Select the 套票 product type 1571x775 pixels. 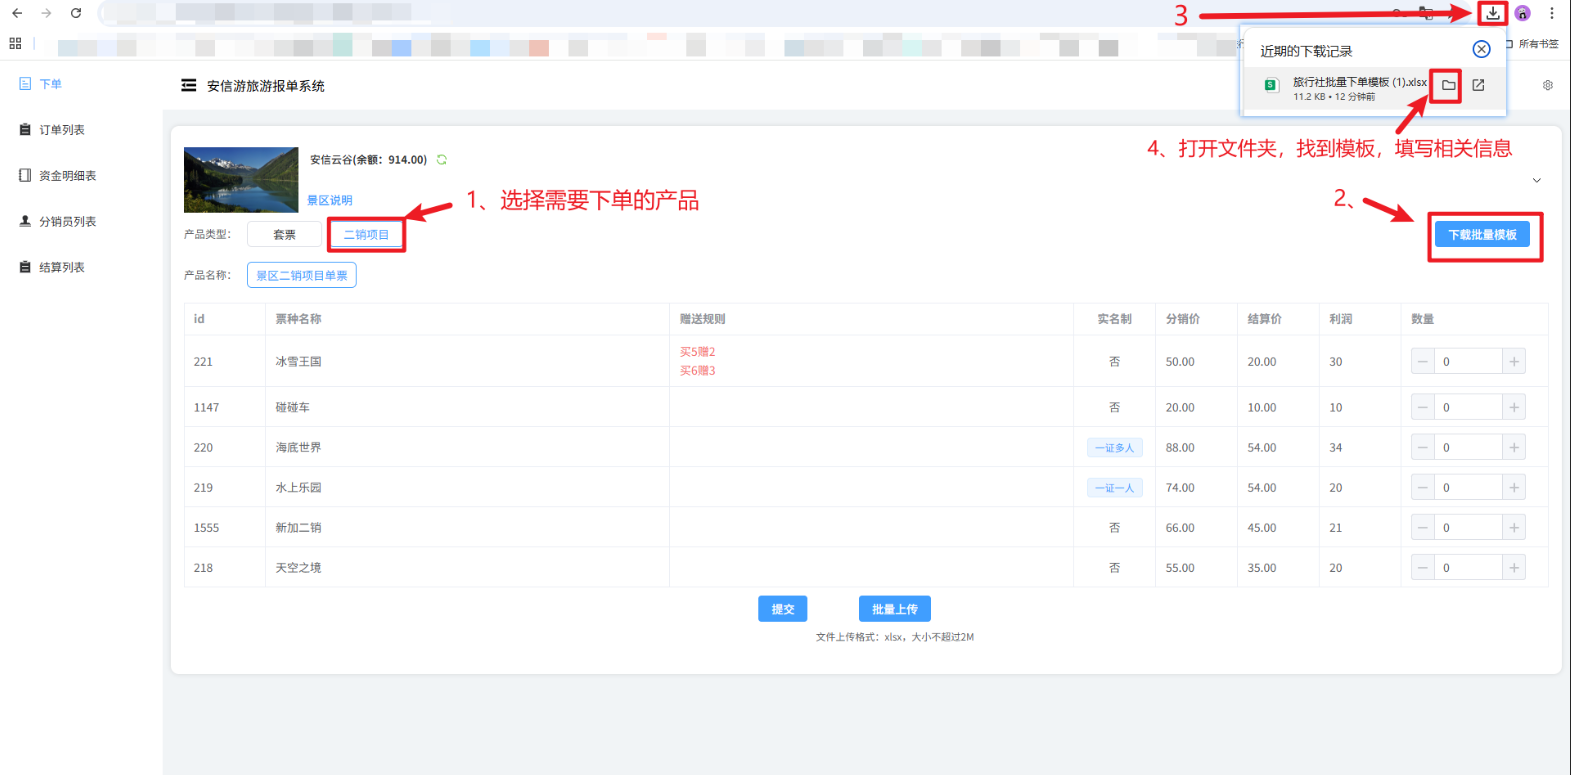(285, 234)
